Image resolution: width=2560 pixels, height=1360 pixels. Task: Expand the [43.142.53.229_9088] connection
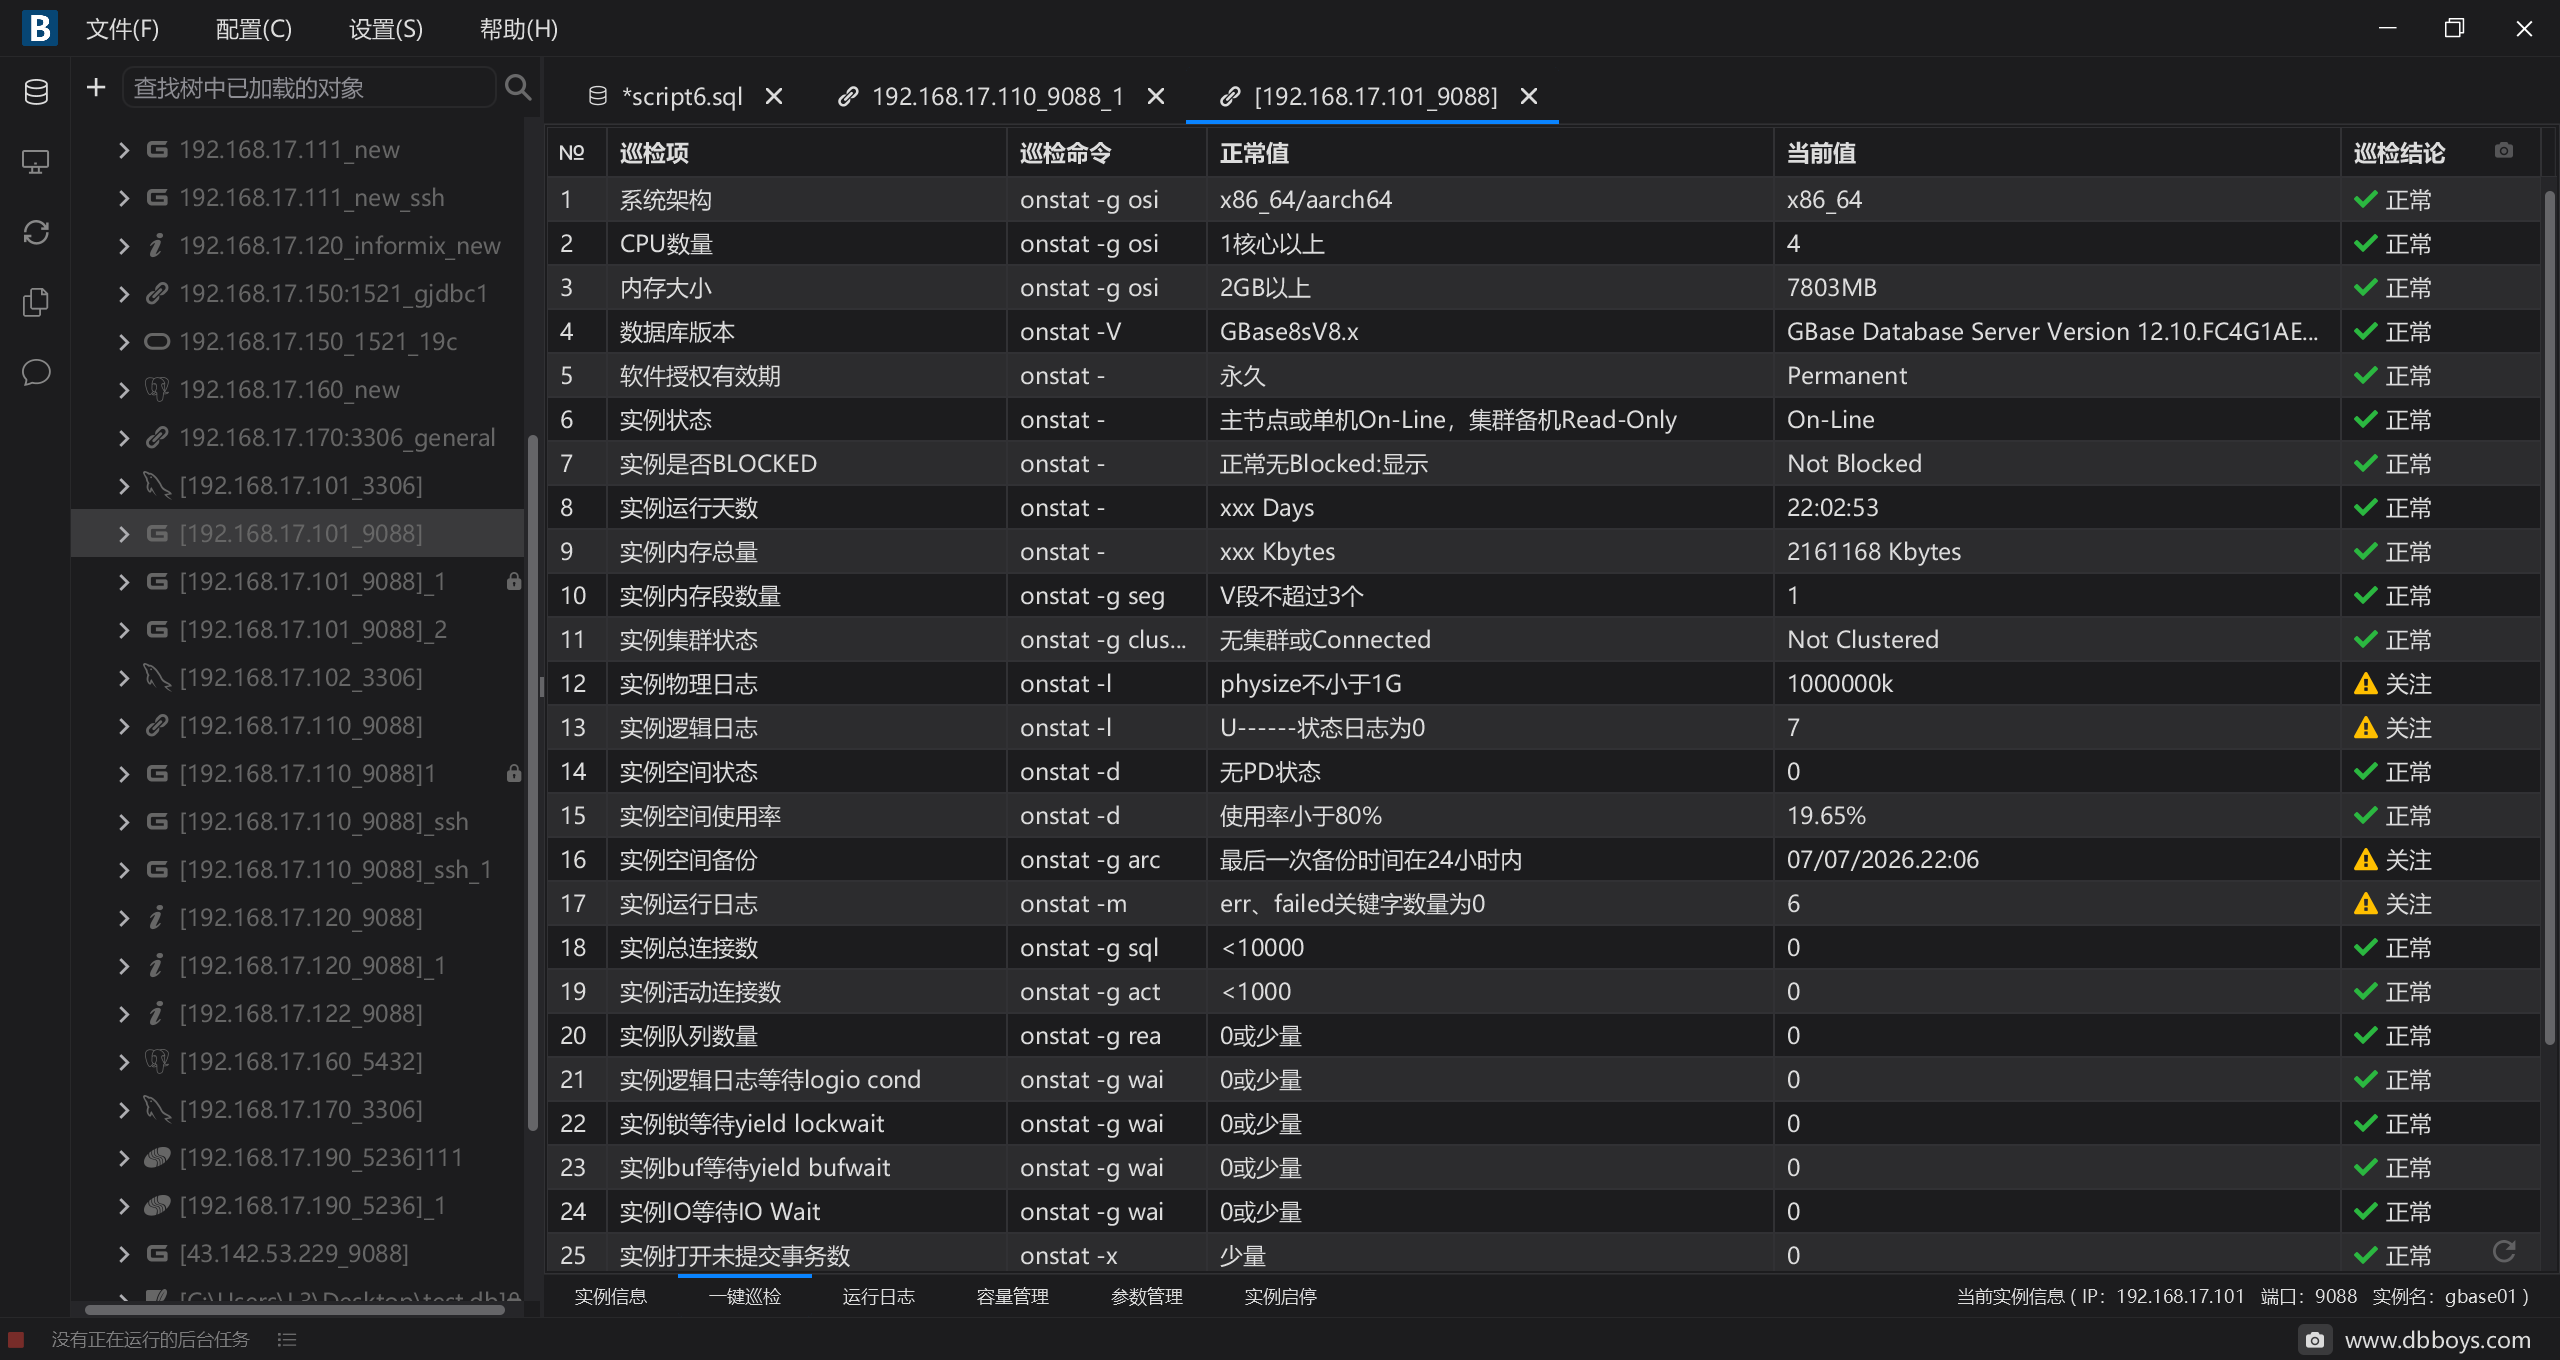pos(124,1254)
